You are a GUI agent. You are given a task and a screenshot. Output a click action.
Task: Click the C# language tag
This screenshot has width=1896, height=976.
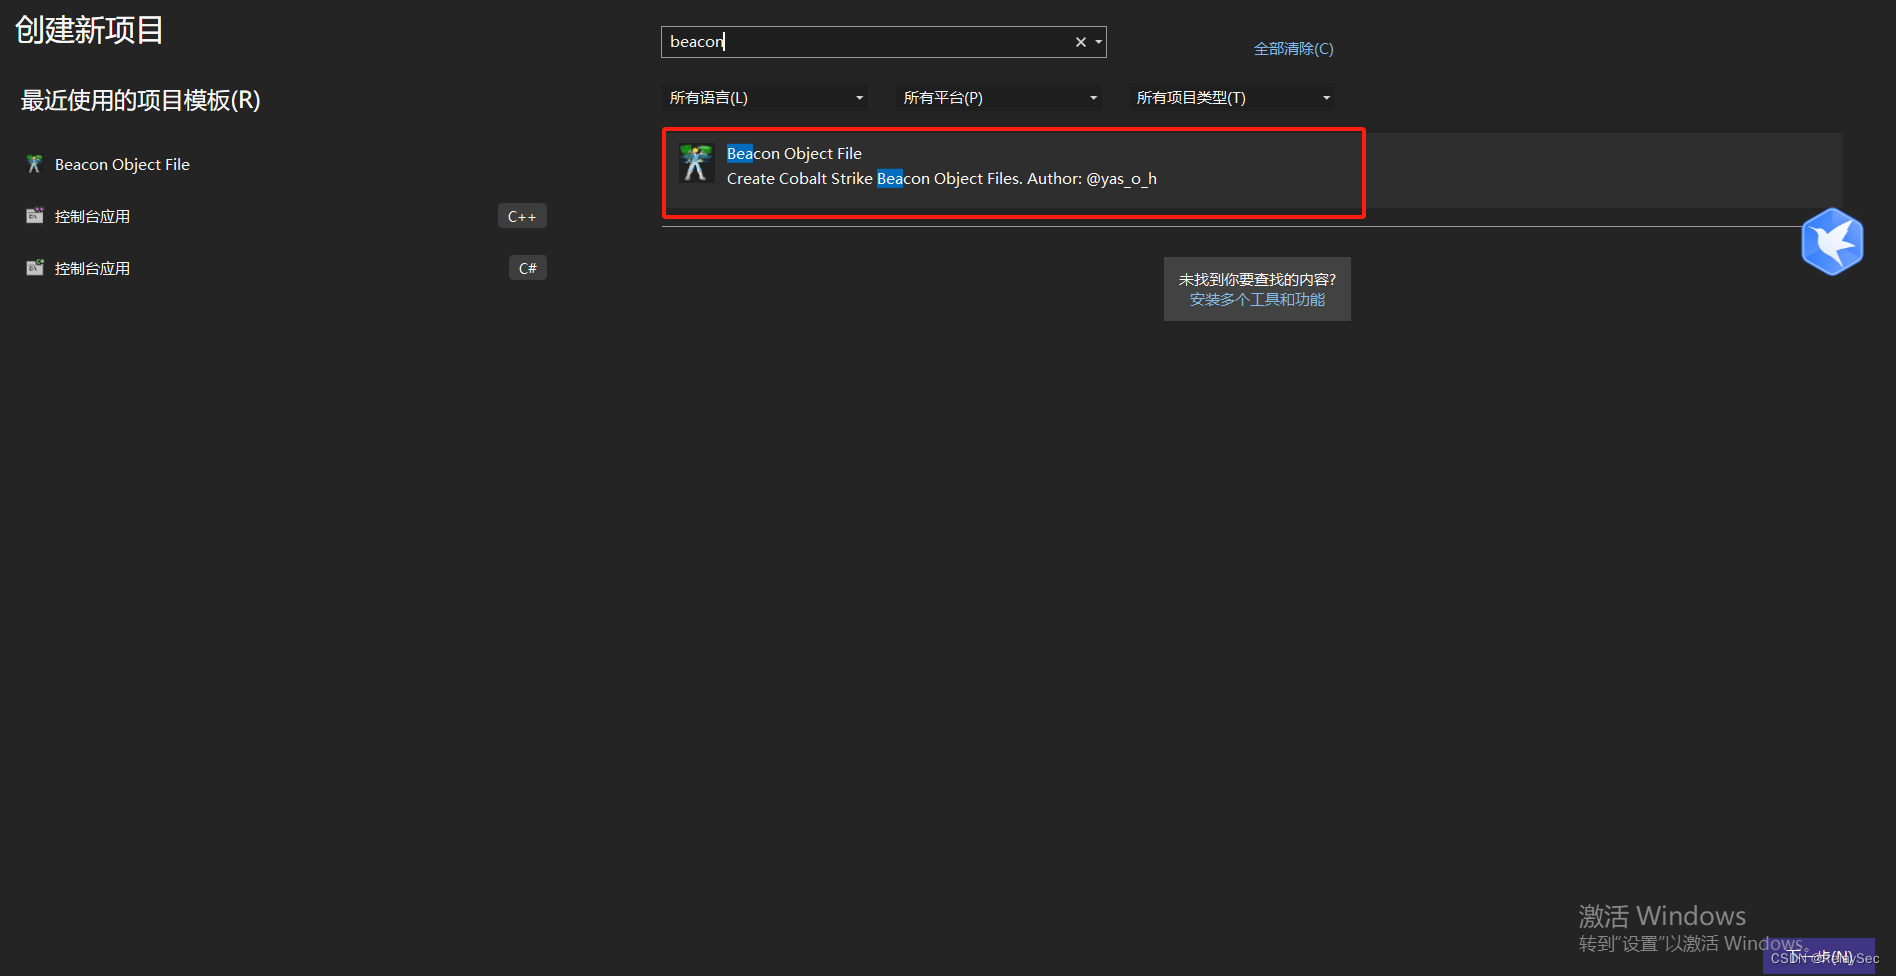(528, 268)
